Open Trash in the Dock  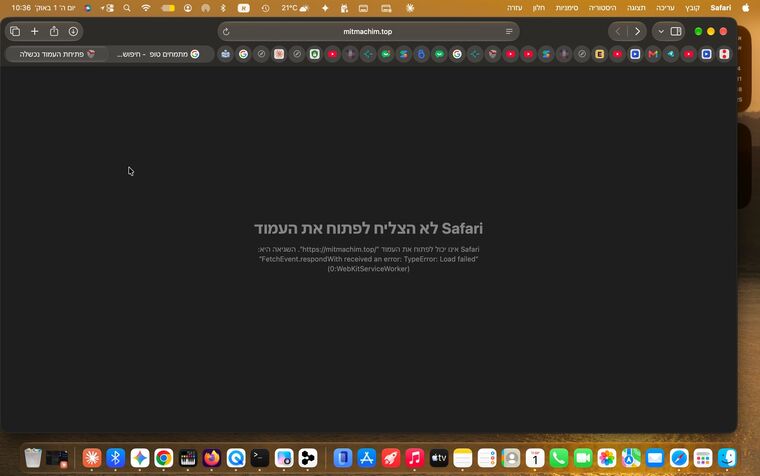click(33, 458)
